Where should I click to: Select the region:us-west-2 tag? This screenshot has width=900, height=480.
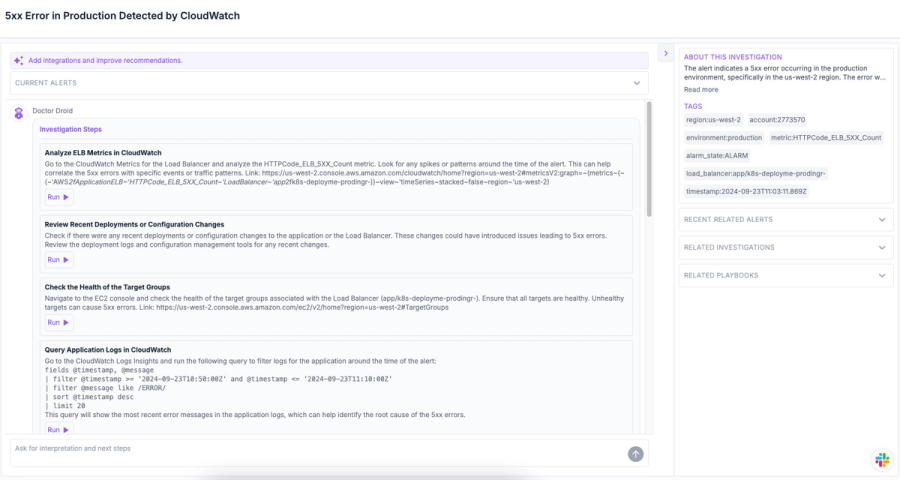[x=713, y=120]
